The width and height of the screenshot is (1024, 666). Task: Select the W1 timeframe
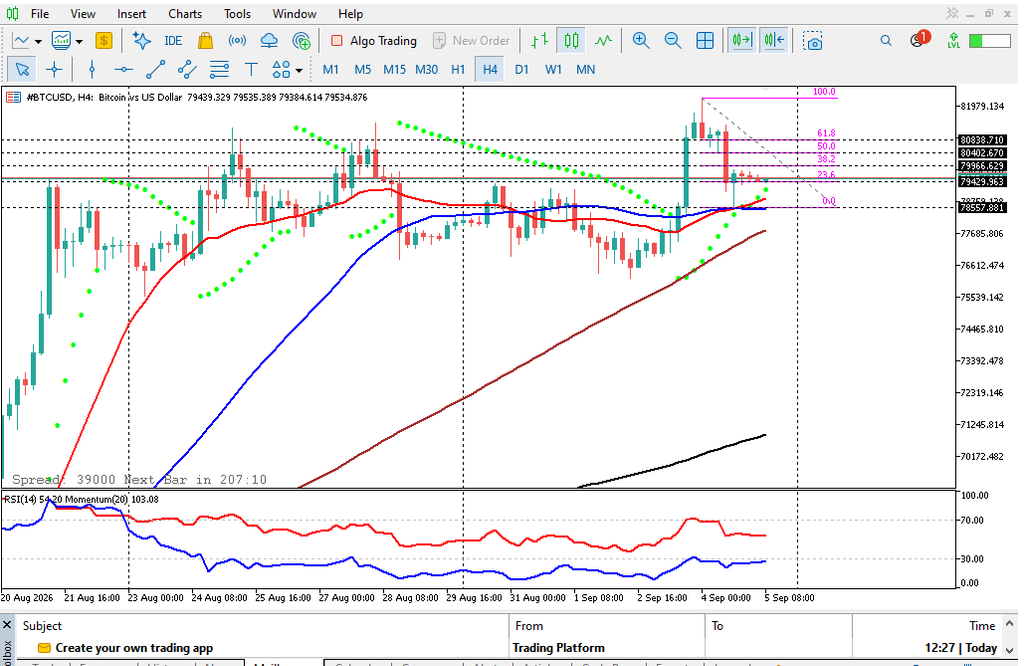tap(553, 69)
